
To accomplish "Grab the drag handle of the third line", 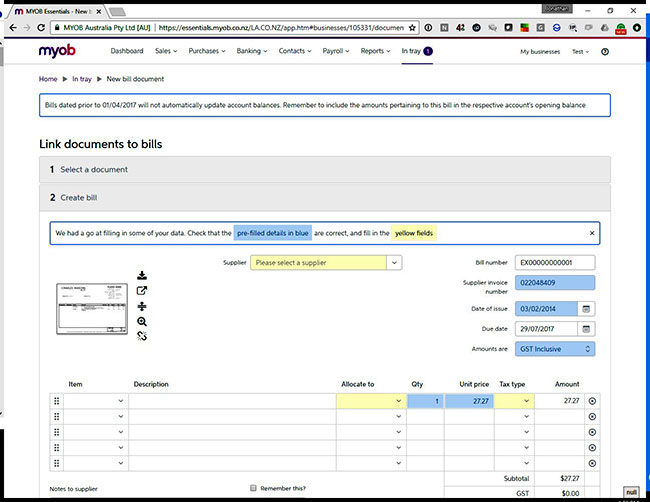I will tap(57, 432).
